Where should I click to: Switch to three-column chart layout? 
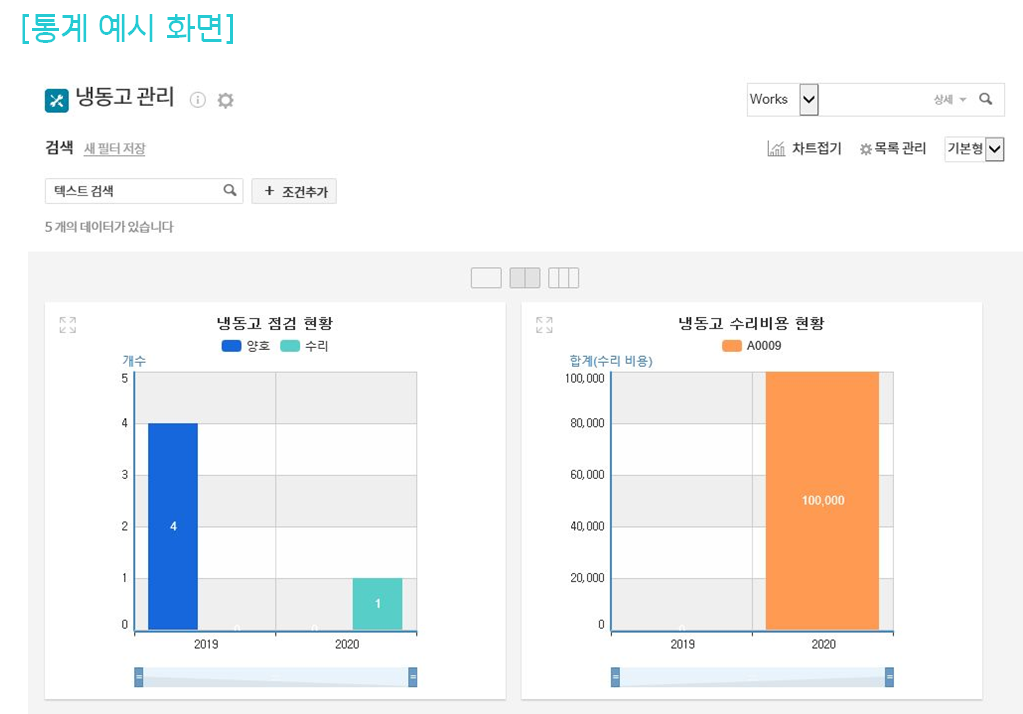click(563, 278)
